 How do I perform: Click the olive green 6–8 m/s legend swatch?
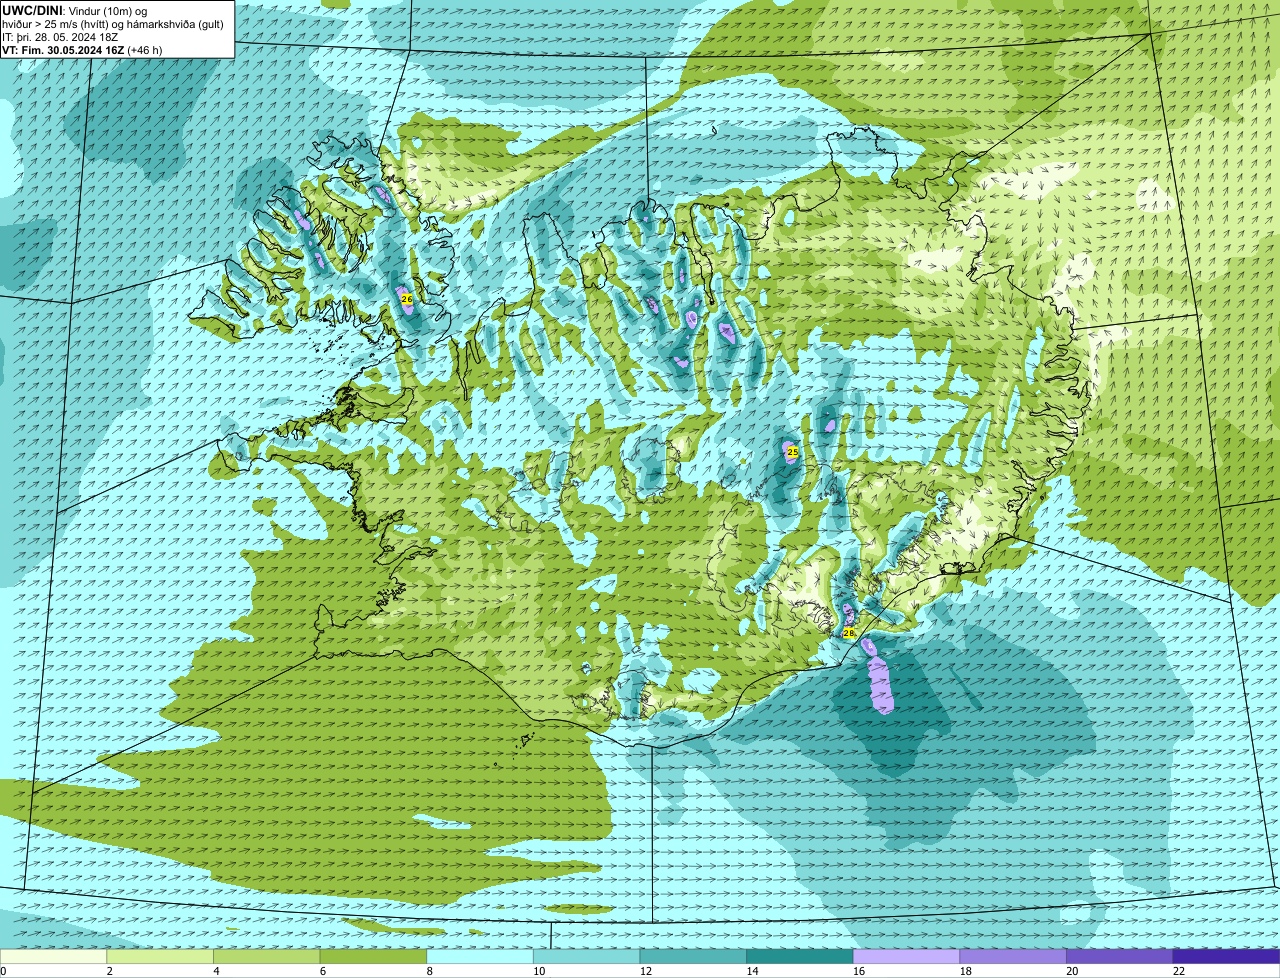point(373,956)
